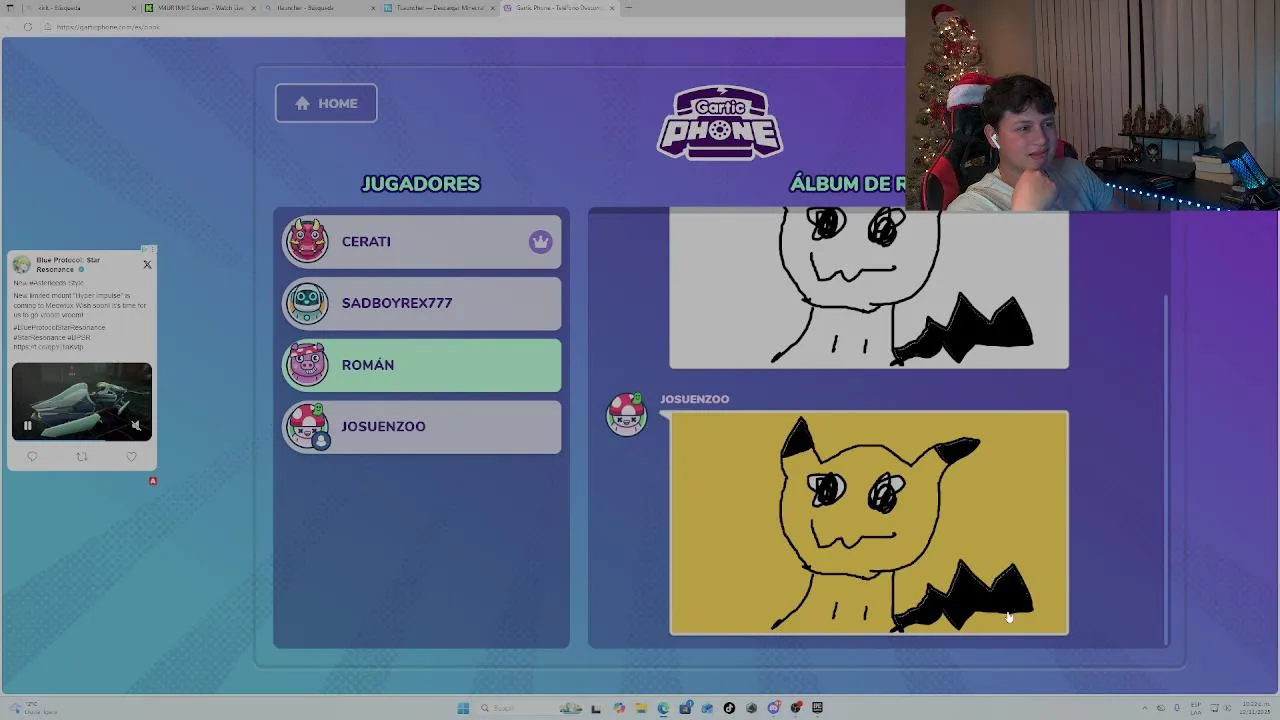
Task: Open the Windows Start menu
Action: (x=463, y=708)
